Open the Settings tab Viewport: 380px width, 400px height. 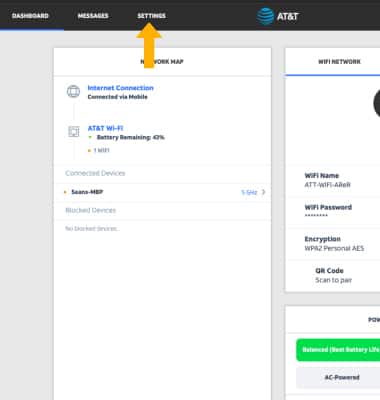coord(152,16)
